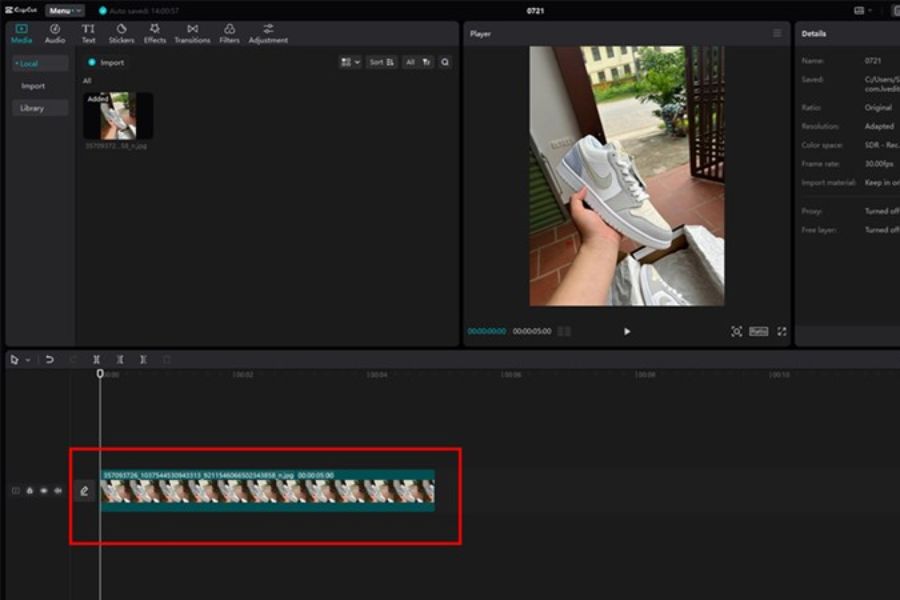
Task: Click the timeline playhead marker
Action: tap(100, 374)
